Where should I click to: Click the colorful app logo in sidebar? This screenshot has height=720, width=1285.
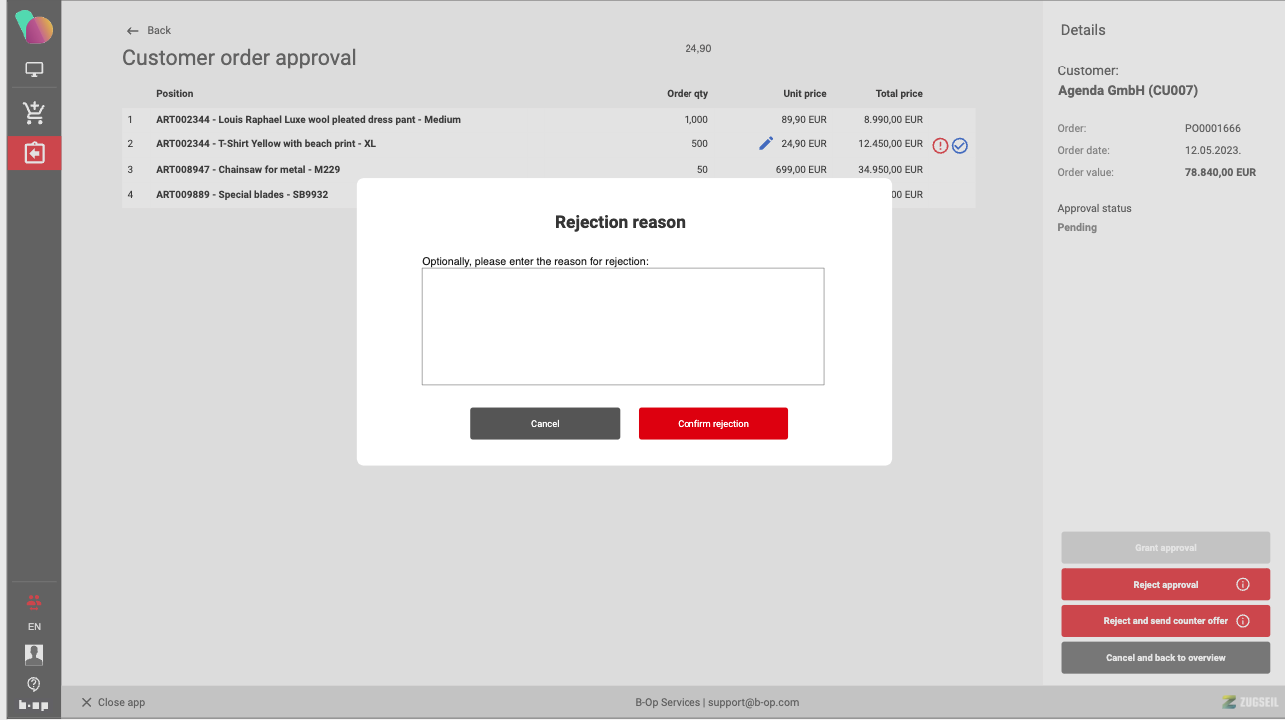pyautogui.click(x=34, y=27)
